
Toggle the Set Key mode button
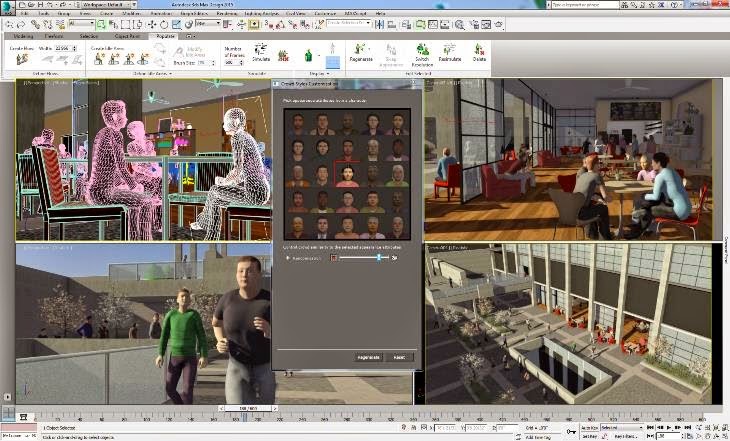point(589,436)
